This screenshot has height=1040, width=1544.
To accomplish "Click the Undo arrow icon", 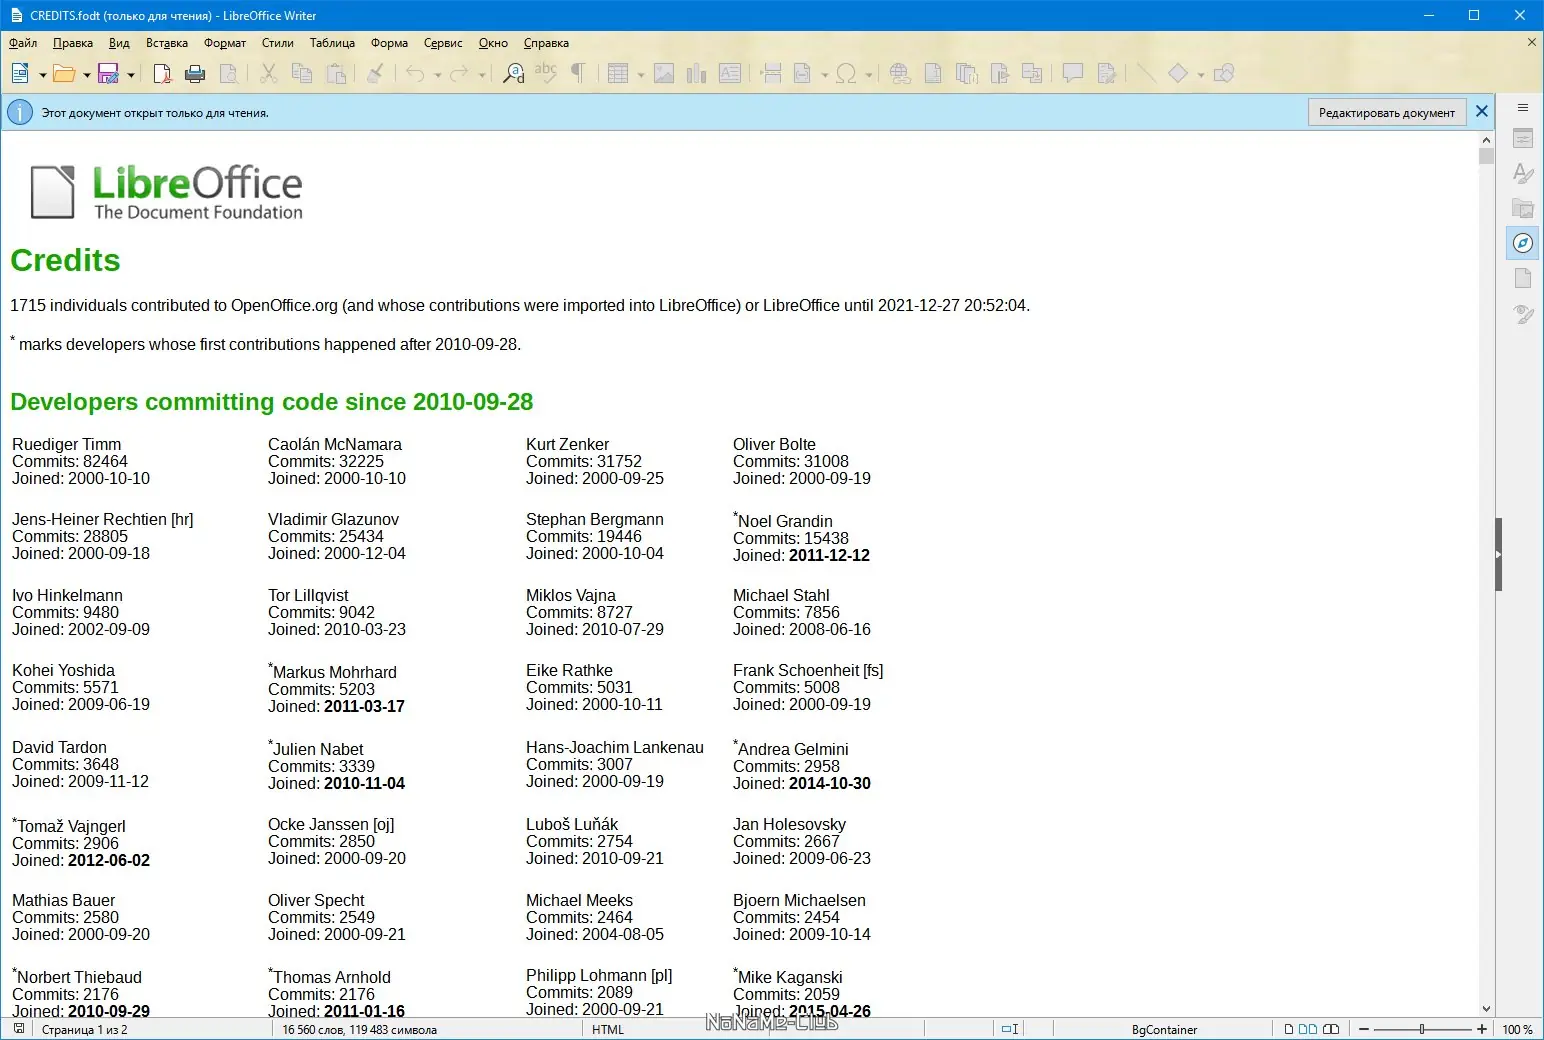I will pos(415,73).
